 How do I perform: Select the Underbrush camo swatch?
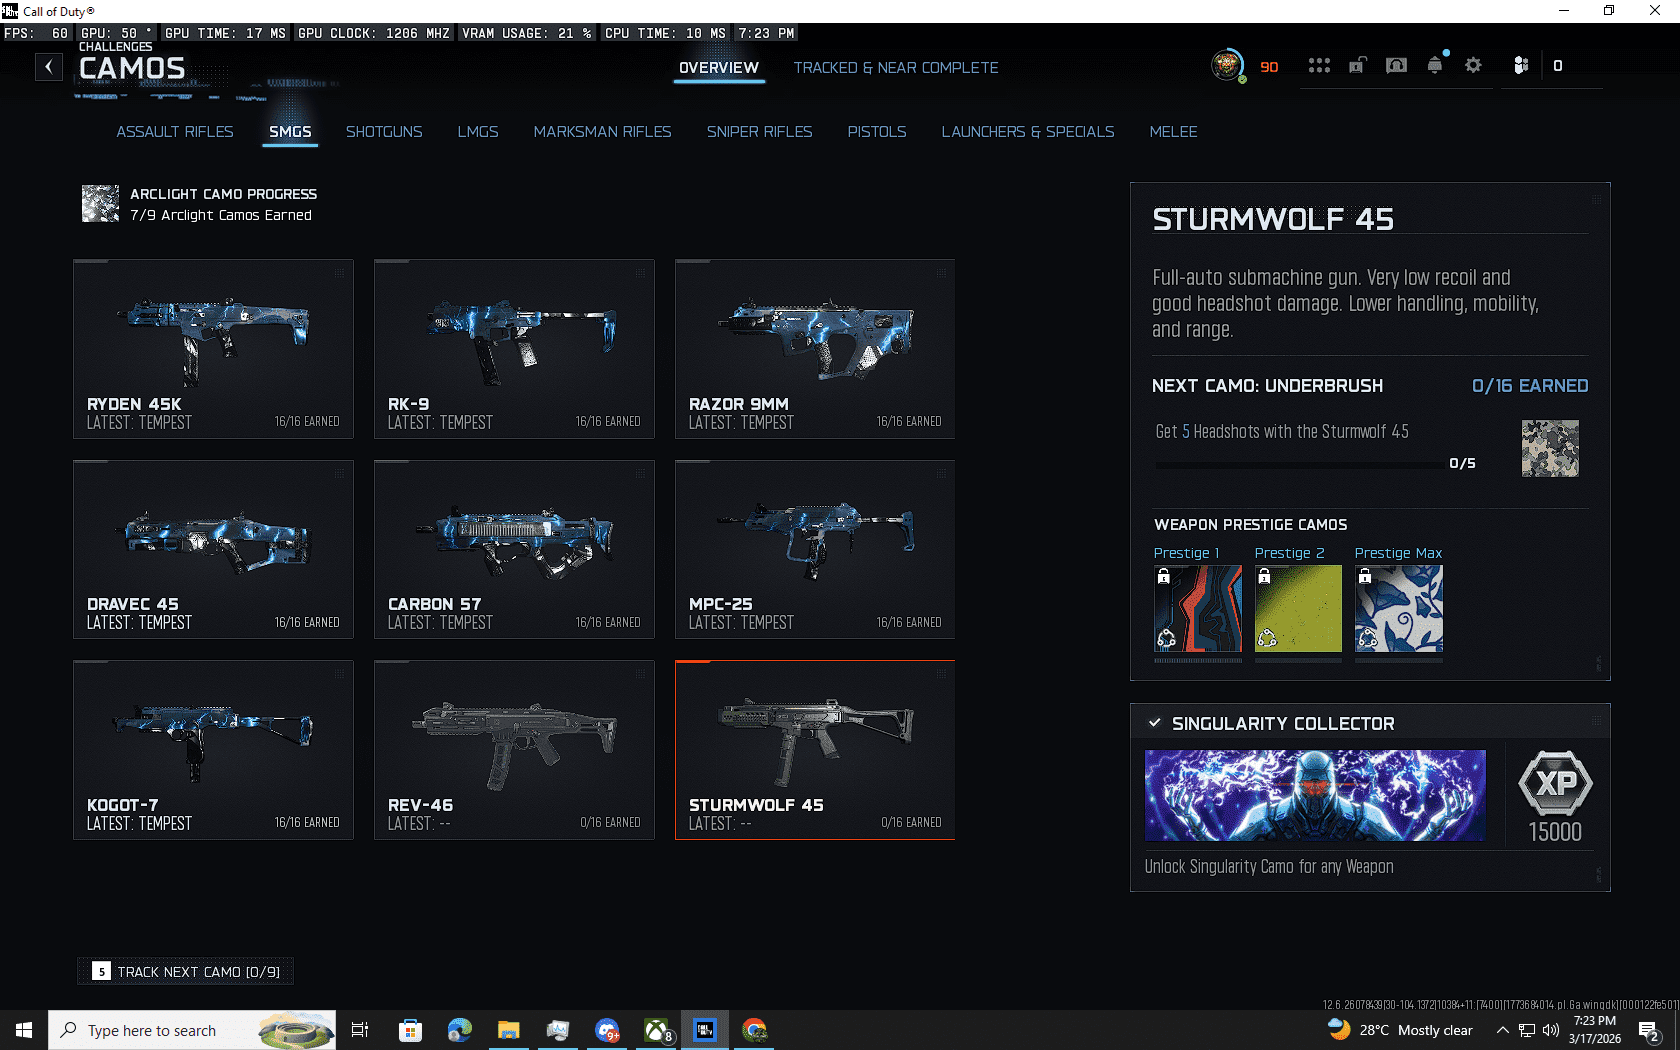(x=1549, y=448)
